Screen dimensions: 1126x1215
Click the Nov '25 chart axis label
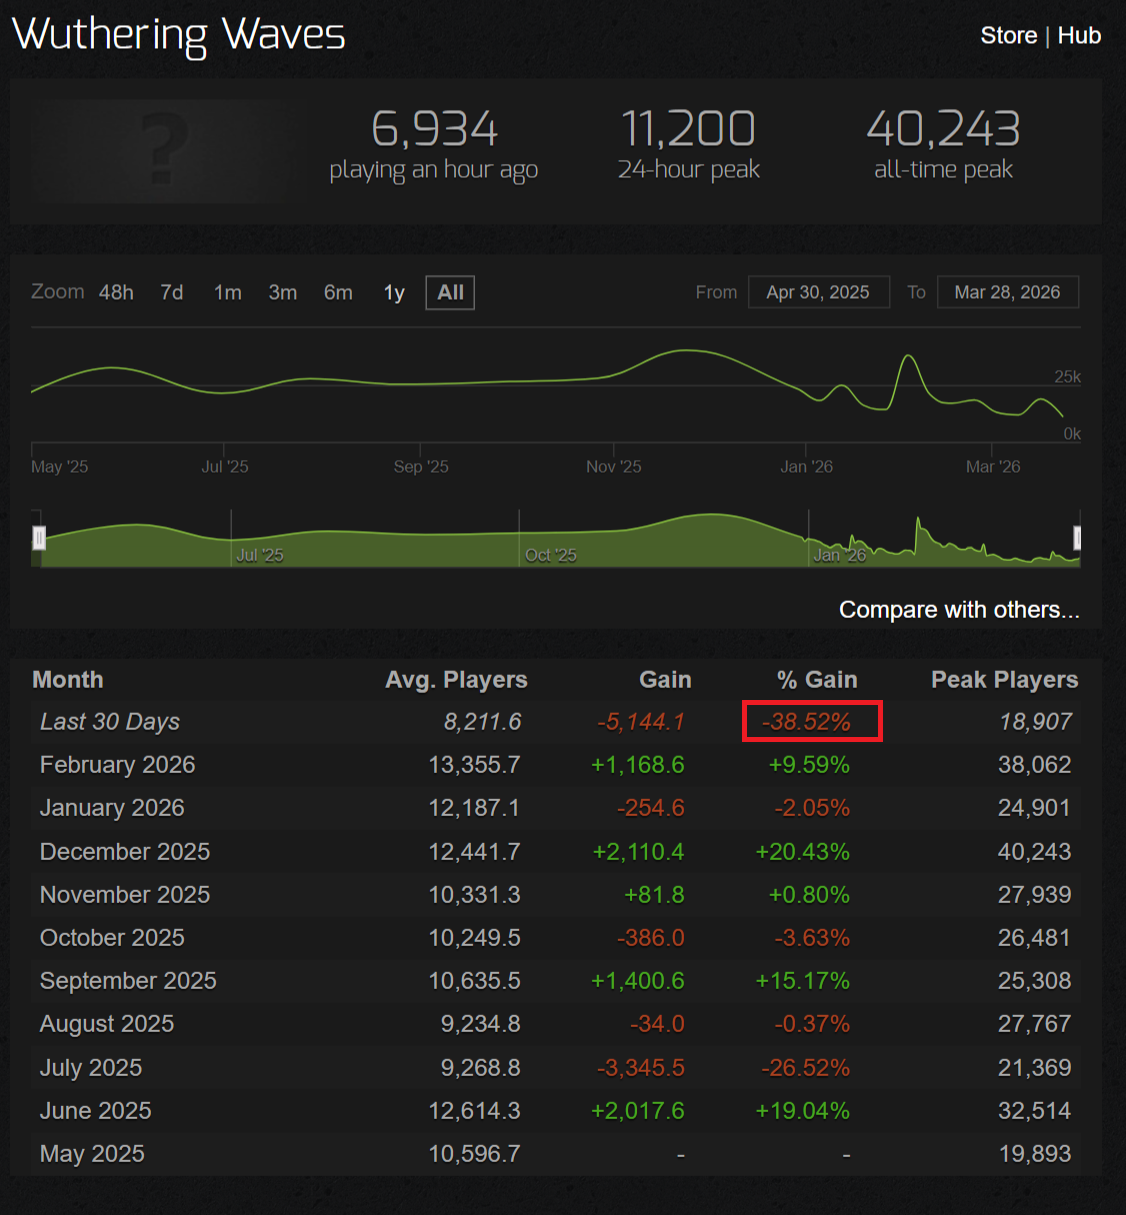613,467
